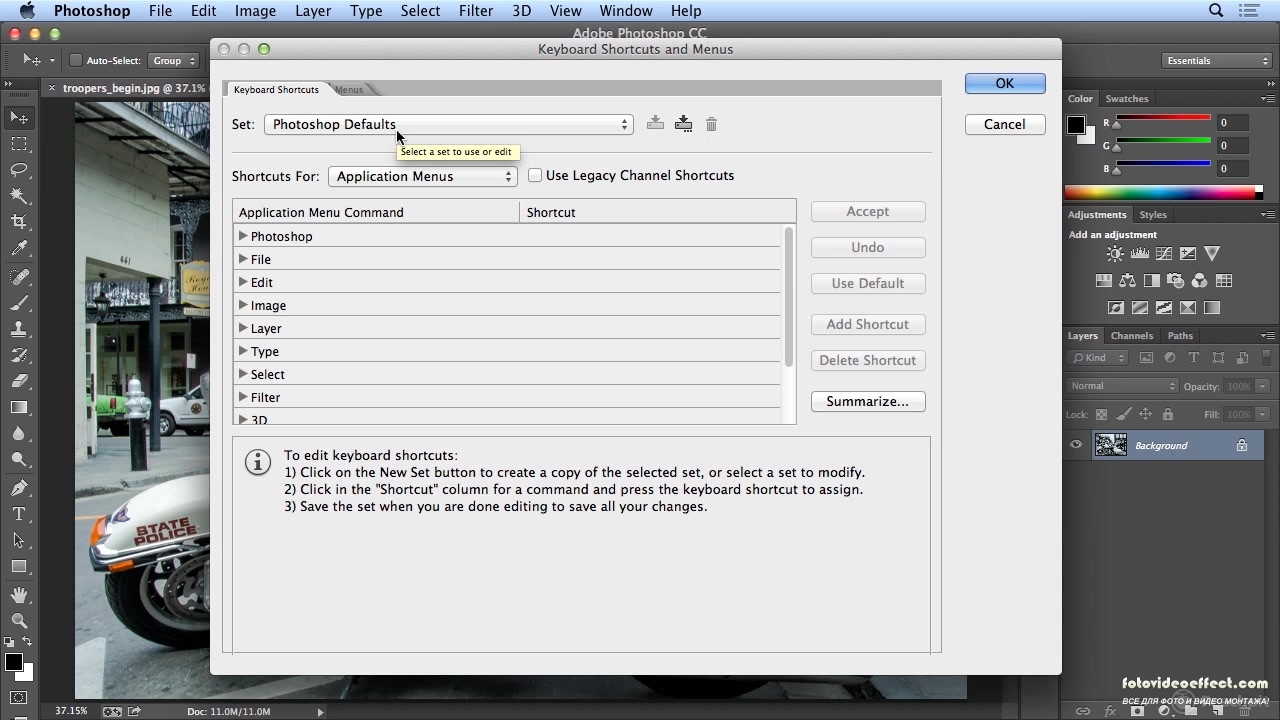
Task: Click the OK button
Action: tap(1005, 83)
